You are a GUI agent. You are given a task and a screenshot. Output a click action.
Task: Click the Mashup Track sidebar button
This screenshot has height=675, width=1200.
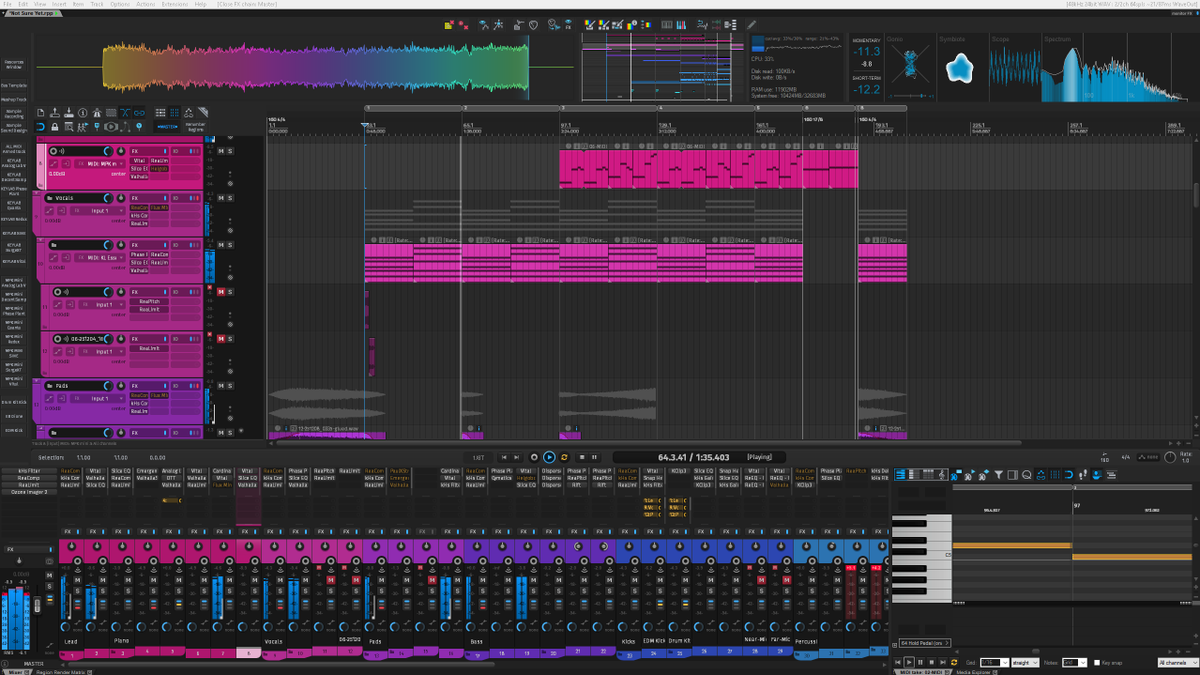14,99
